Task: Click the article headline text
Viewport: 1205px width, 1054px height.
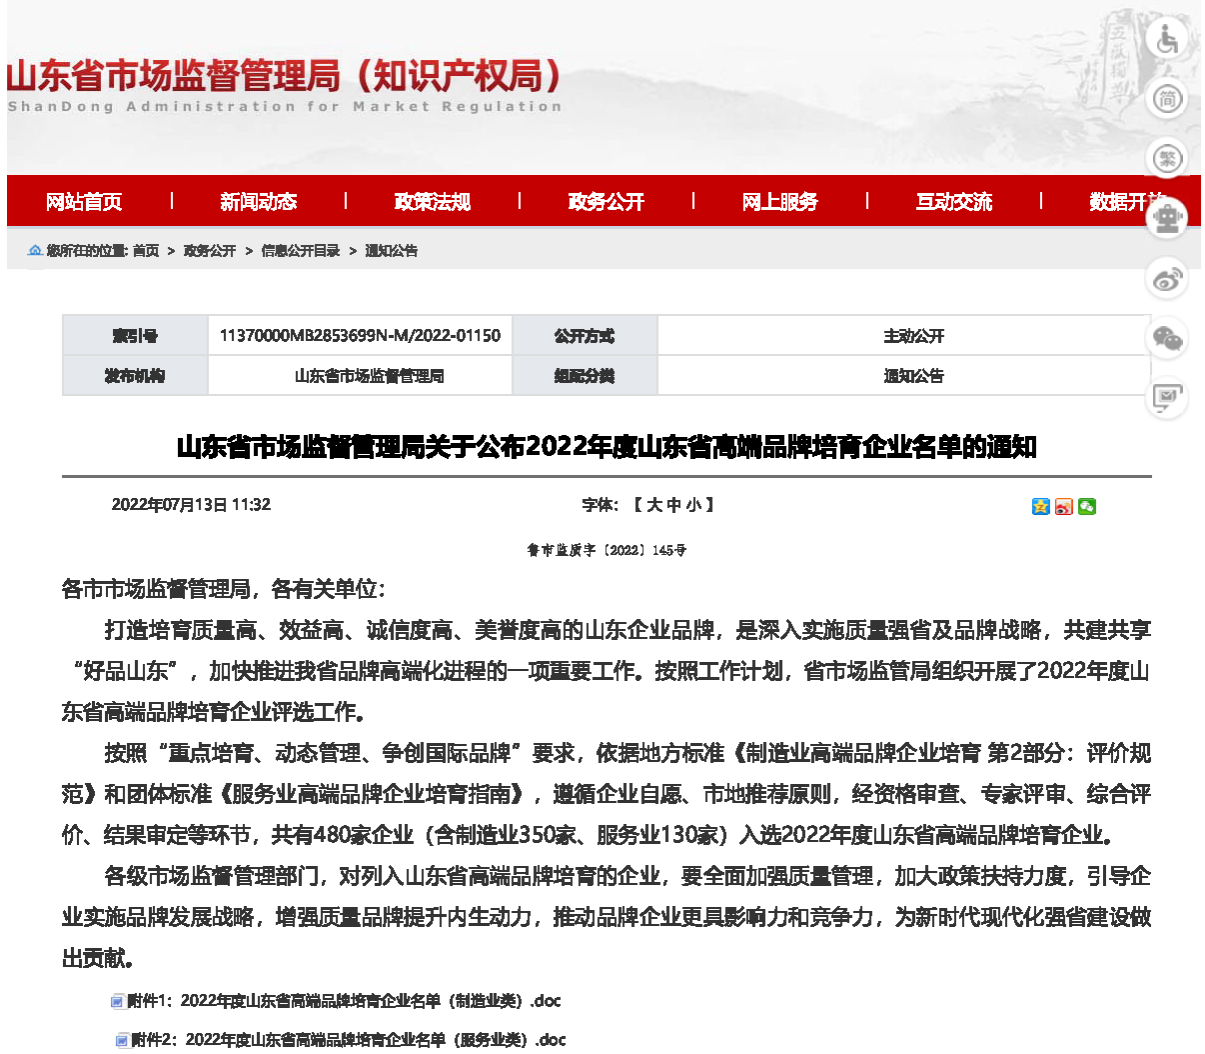Action: (606, 446)
